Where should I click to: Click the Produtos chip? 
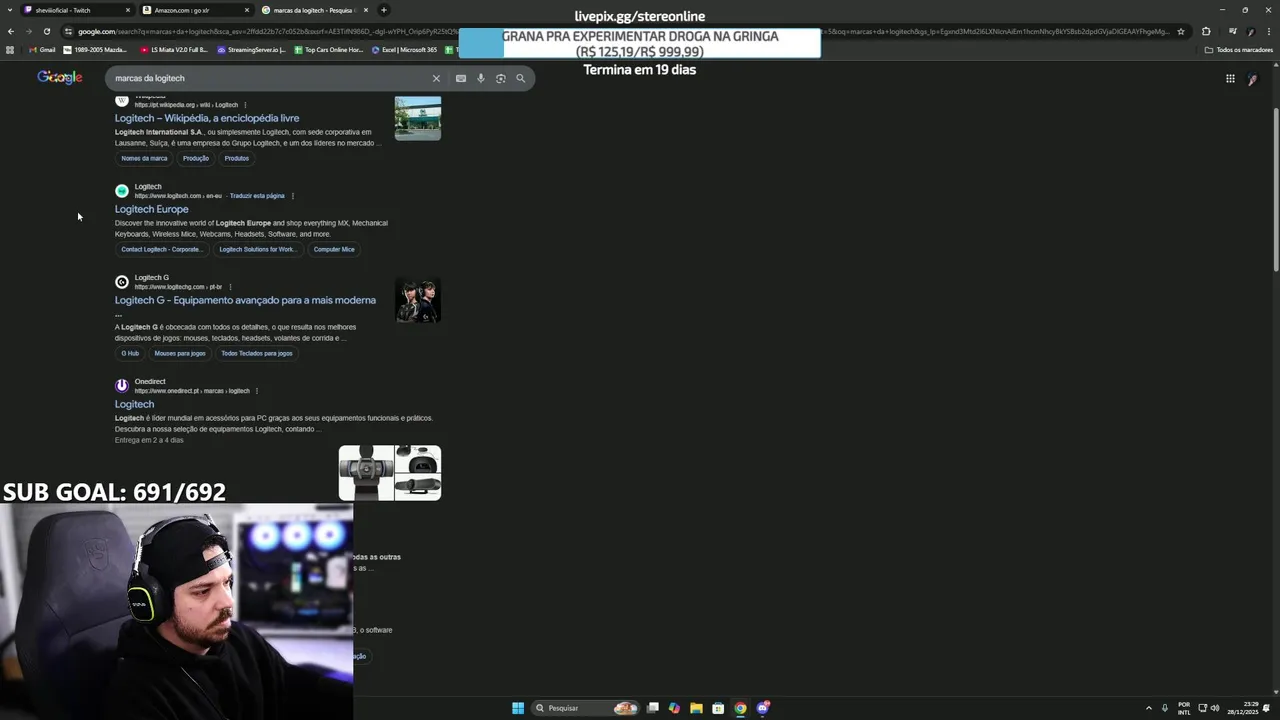237,158
